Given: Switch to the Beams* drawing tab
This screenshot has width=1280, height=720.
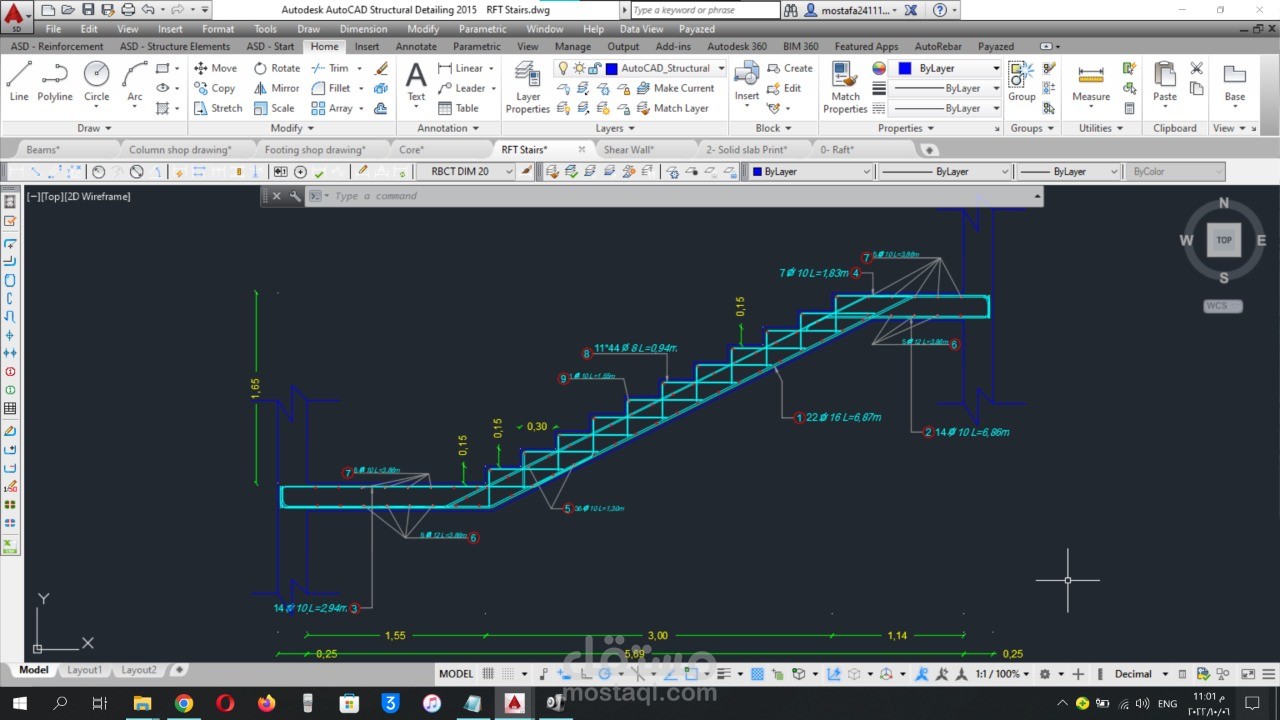Looking at the screenshot, I should point(43,150).
